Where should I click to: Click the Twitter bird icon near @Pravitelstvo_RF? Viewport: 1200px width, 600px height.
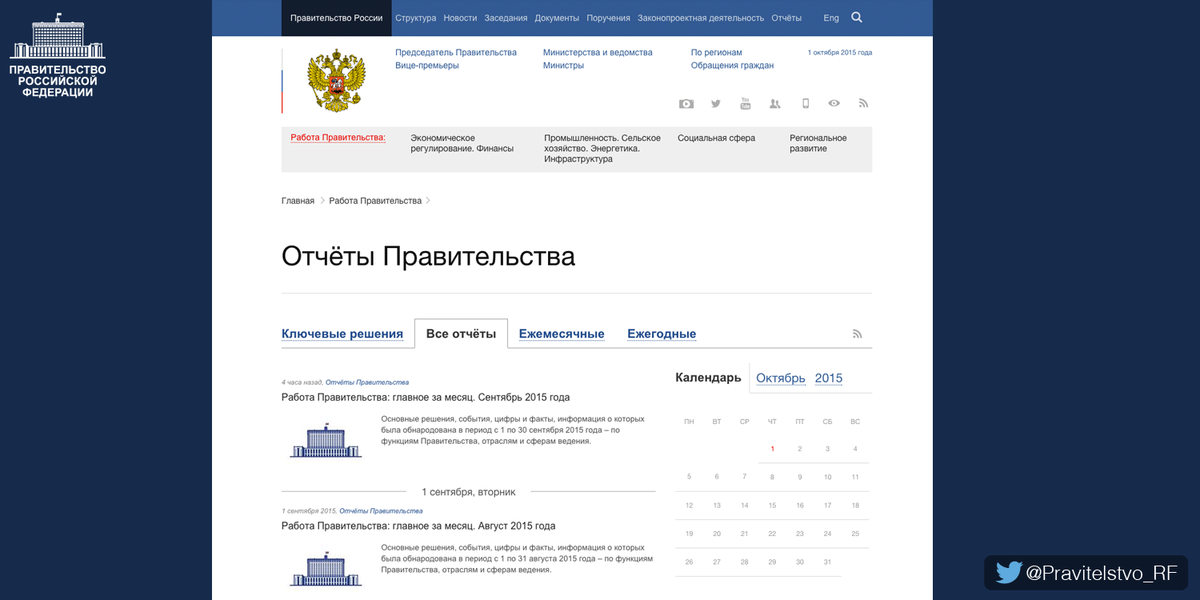click(x=1009, y=573)
